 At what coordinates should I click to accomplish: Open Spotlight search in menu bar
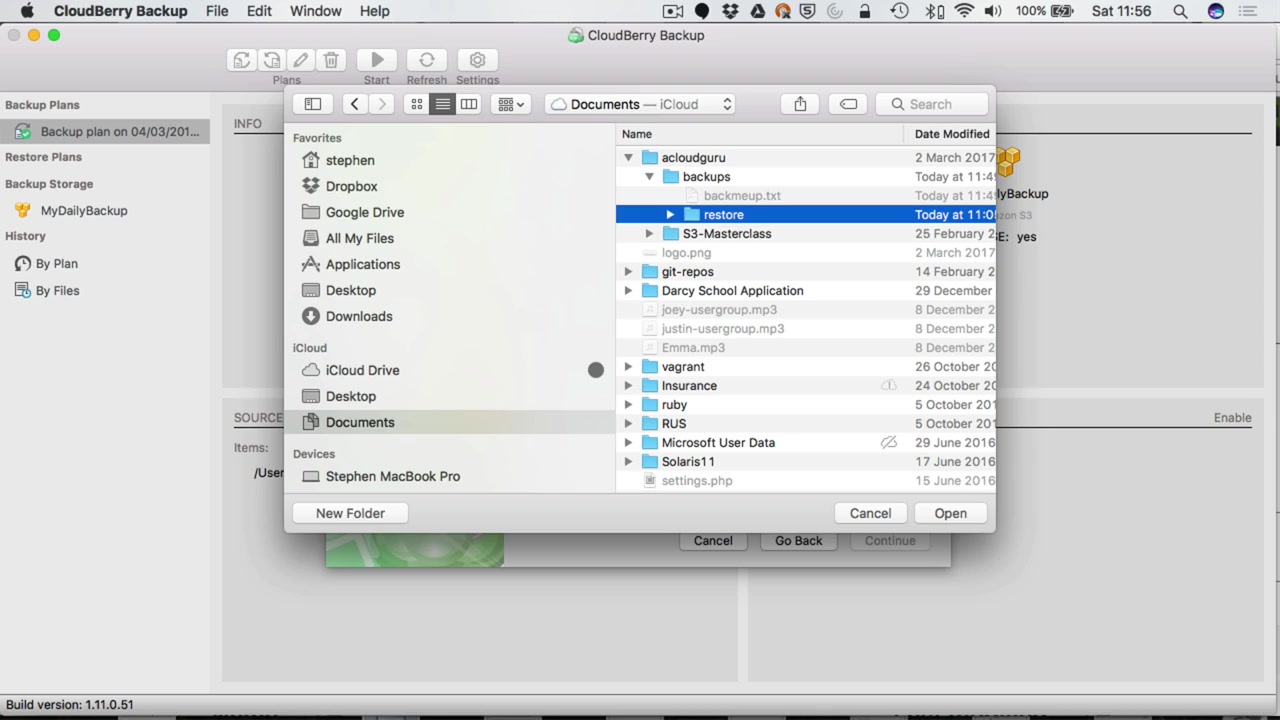tap(1180, 11)
